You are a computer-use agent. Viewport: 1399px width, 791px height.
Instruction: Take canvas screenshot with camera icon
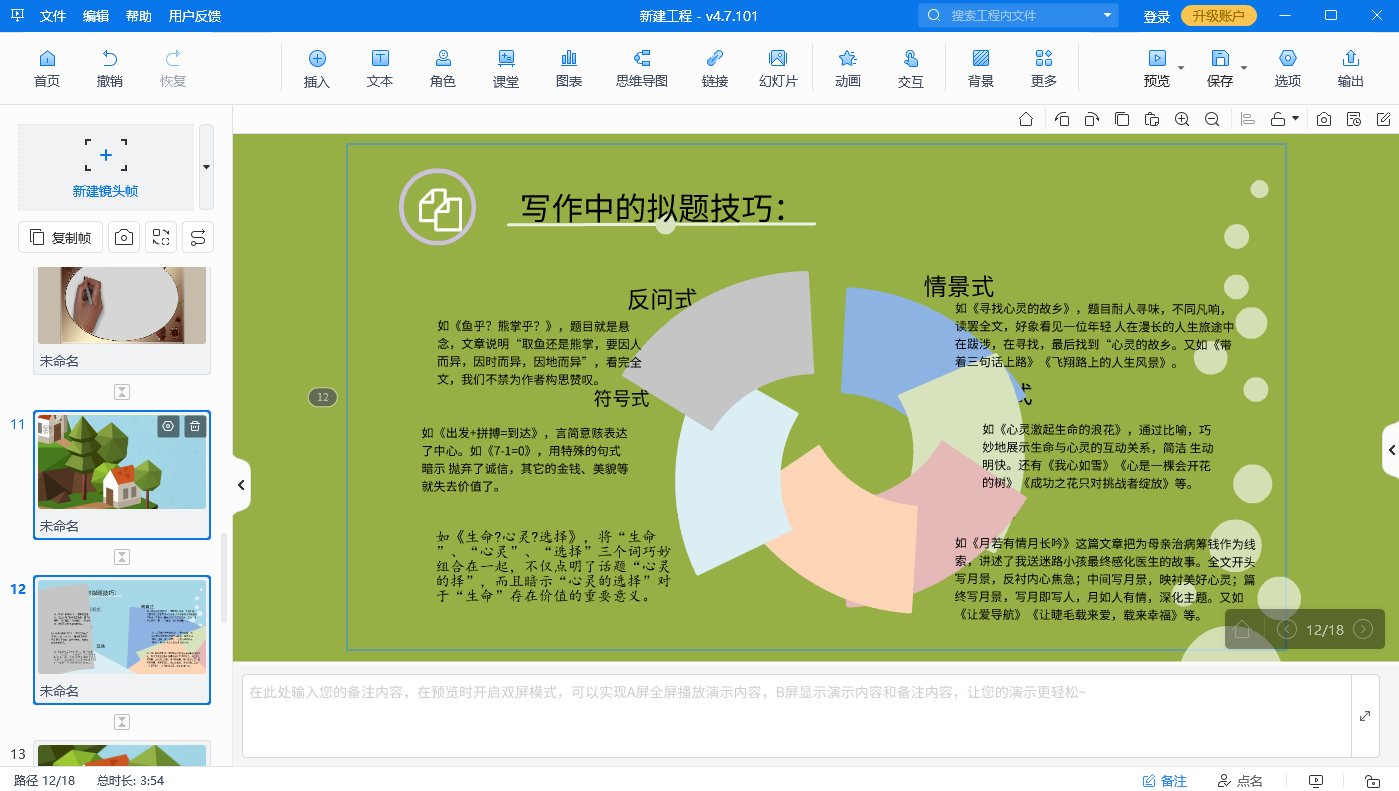tap(1324, 119)
